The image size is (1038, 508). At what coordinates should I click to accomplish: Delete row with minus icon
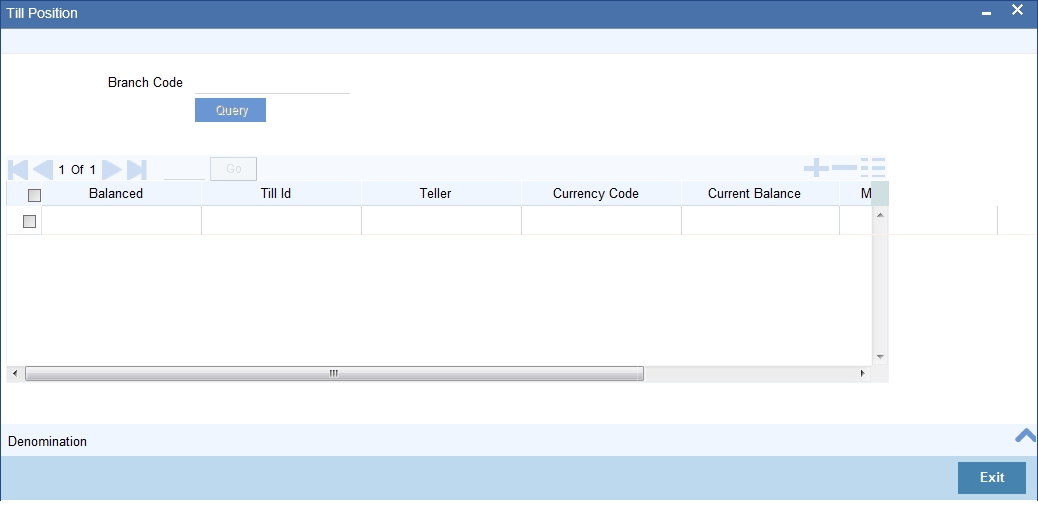coord(844,168)
